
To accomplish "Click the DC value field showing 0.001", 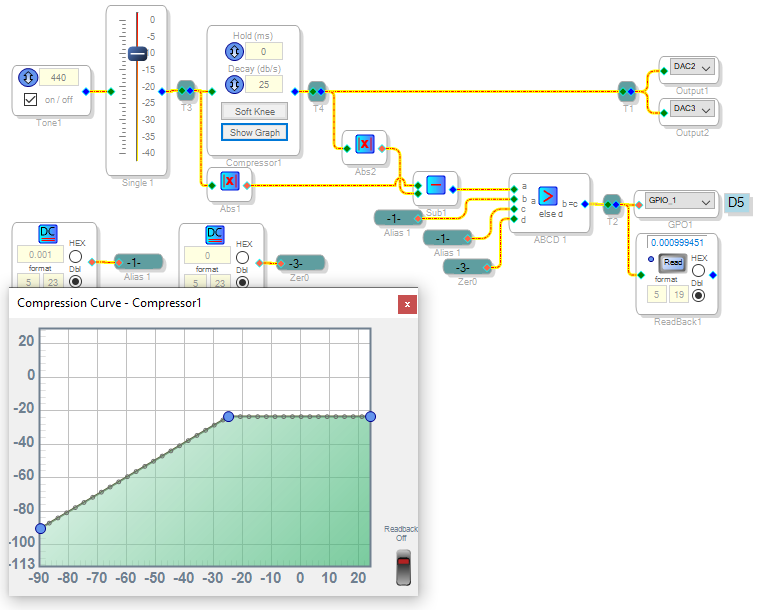I will click(40, 254).
